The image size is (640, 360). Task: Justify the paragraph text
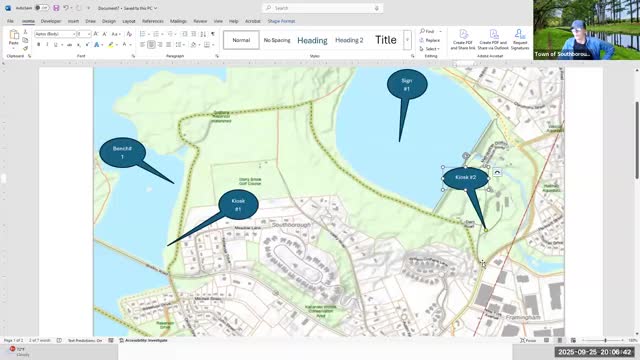[x=168, y=44]
